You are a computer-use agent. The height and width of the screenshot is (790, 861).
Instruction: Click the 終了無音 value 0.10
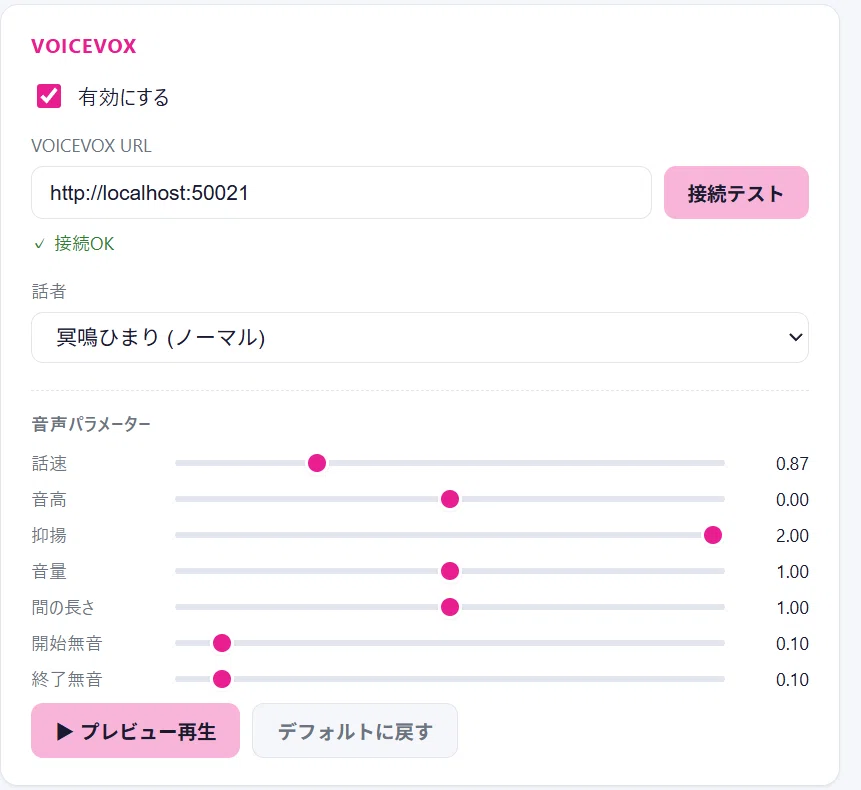tap(792, 680)
